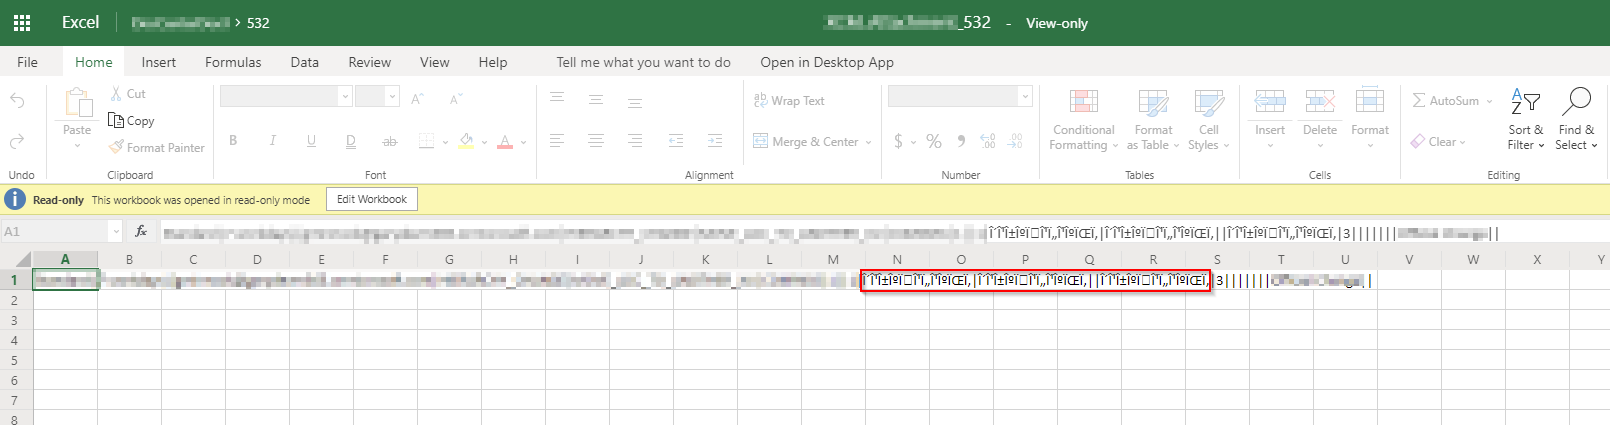Click the Format cells icon
This screenshot has height=425, width=1610.
[x=1370, y=101]
